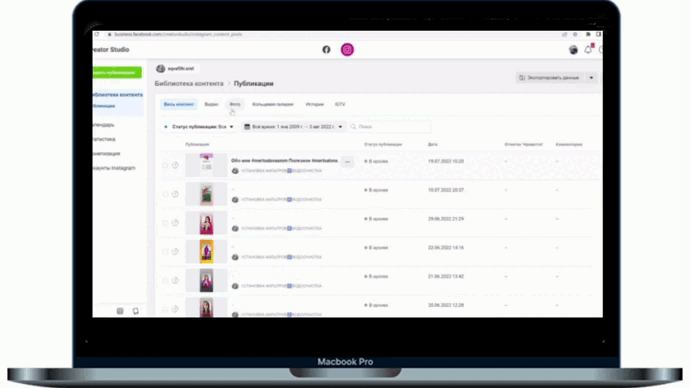Expand arrow next to Экспортировать данные
Screen dimensions: 690x388
[591, 78]
